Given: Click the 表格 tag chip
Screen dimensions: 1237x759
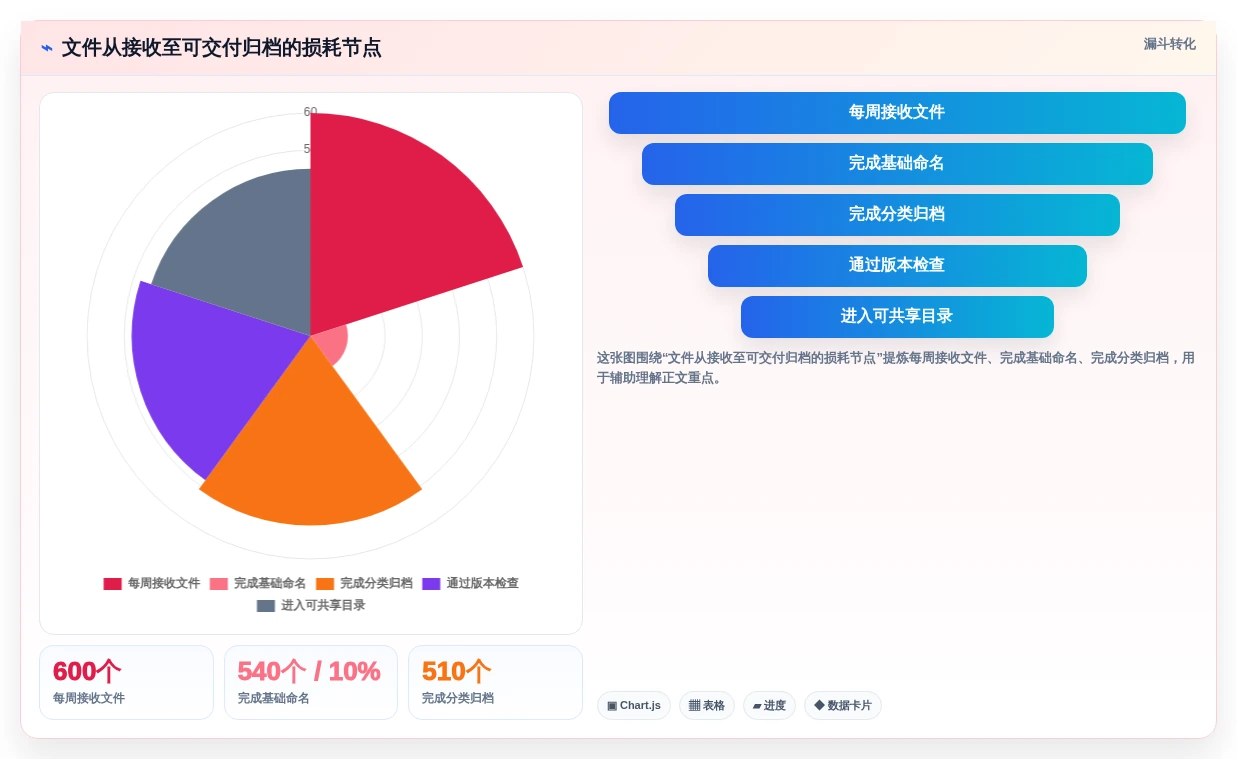Looking at the screenshot, I should click(707, 705).
